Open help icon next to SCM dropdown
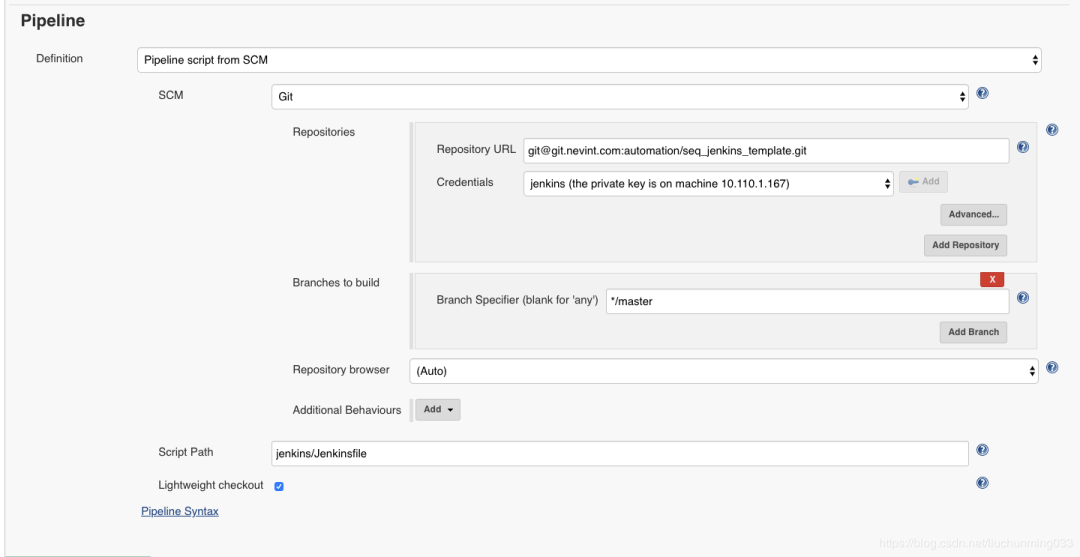Screen dimensions: 1080x557 pyautogui.click(x=982, y=94)
